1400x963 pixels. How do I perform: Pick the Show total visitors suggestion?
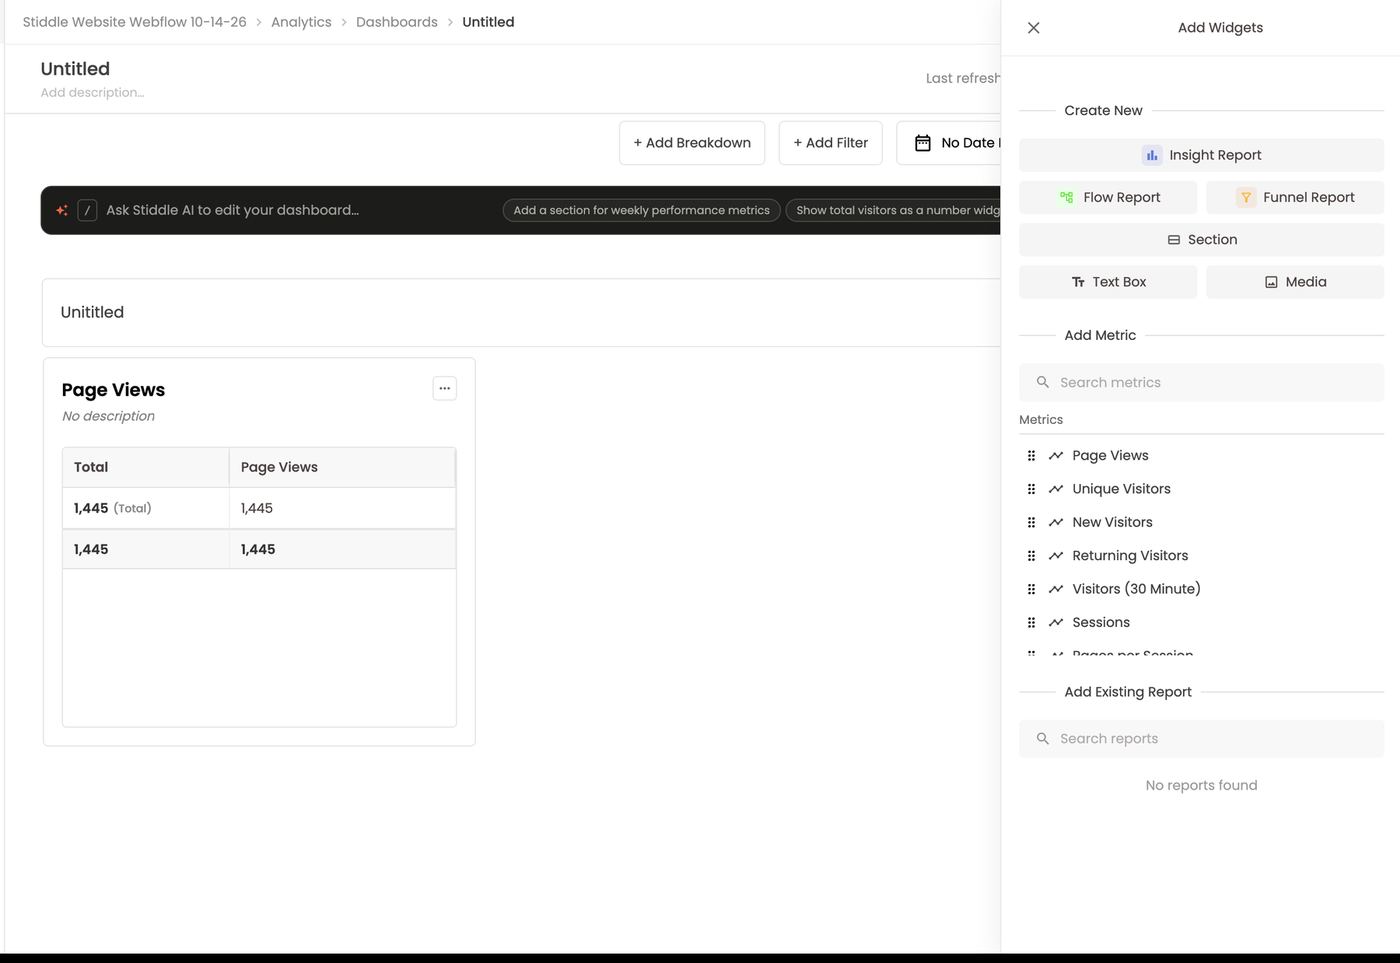894,210
